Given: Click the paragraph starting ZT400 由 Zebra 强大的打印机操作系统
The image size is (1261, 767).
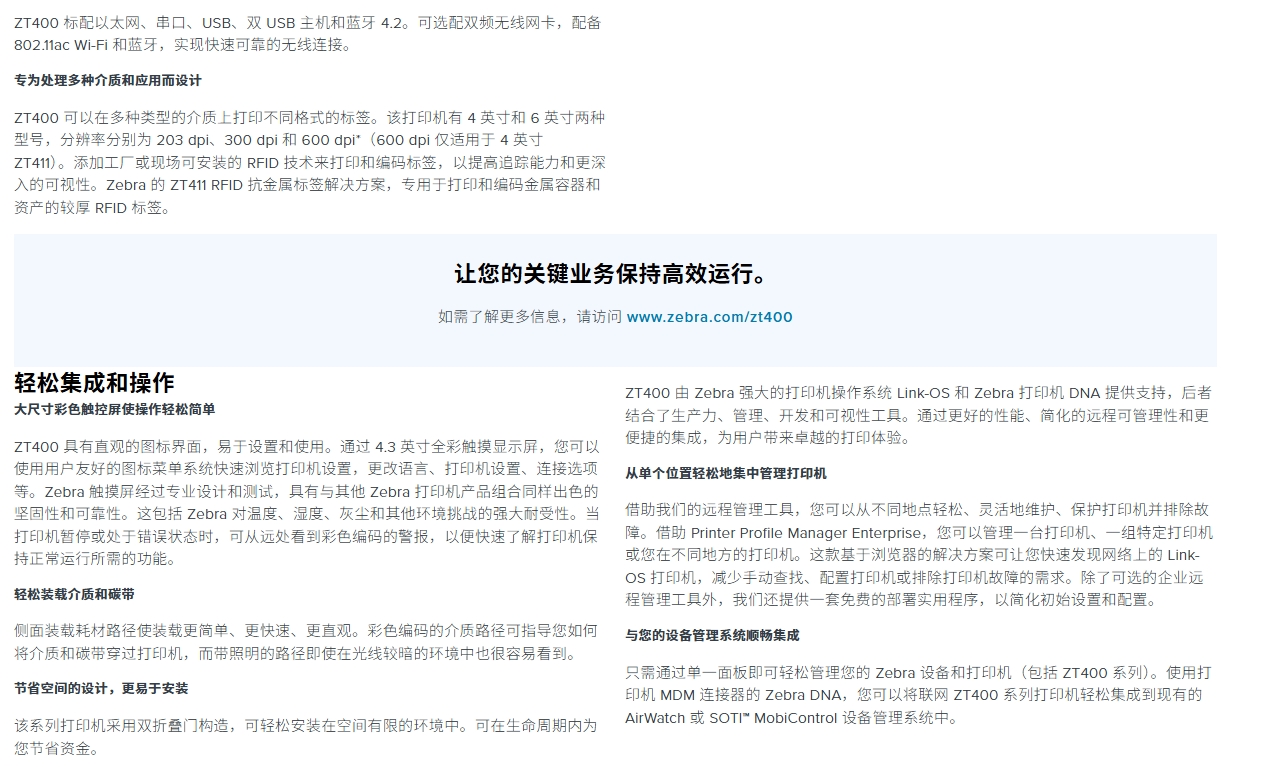Looking at the screenshot, I should pos(918,415).
